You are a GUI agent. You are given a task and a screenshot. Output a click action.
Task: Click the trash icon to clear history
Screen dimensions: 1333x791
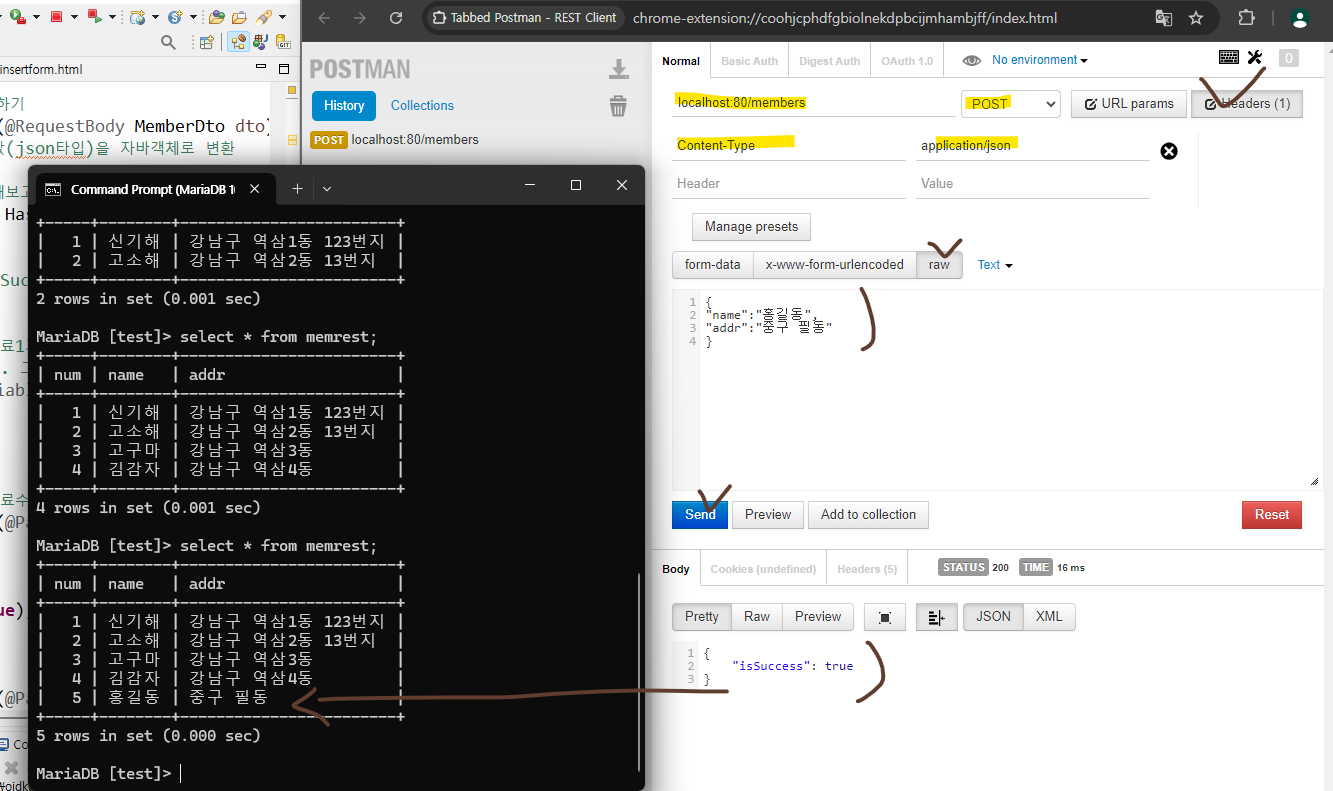click(x=619, y=106)
